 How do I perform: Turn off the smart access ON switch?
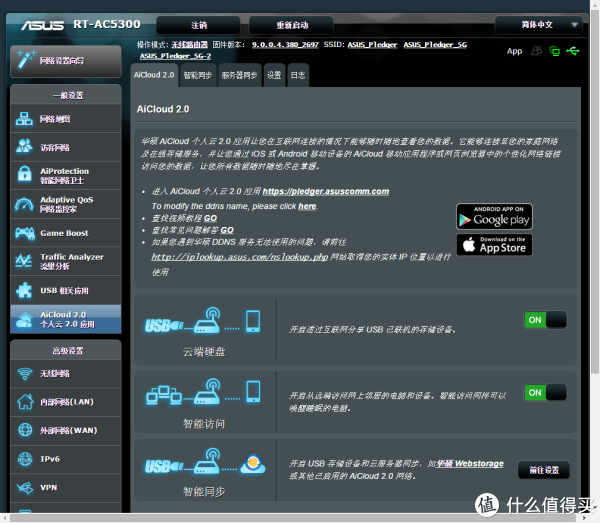545,393
